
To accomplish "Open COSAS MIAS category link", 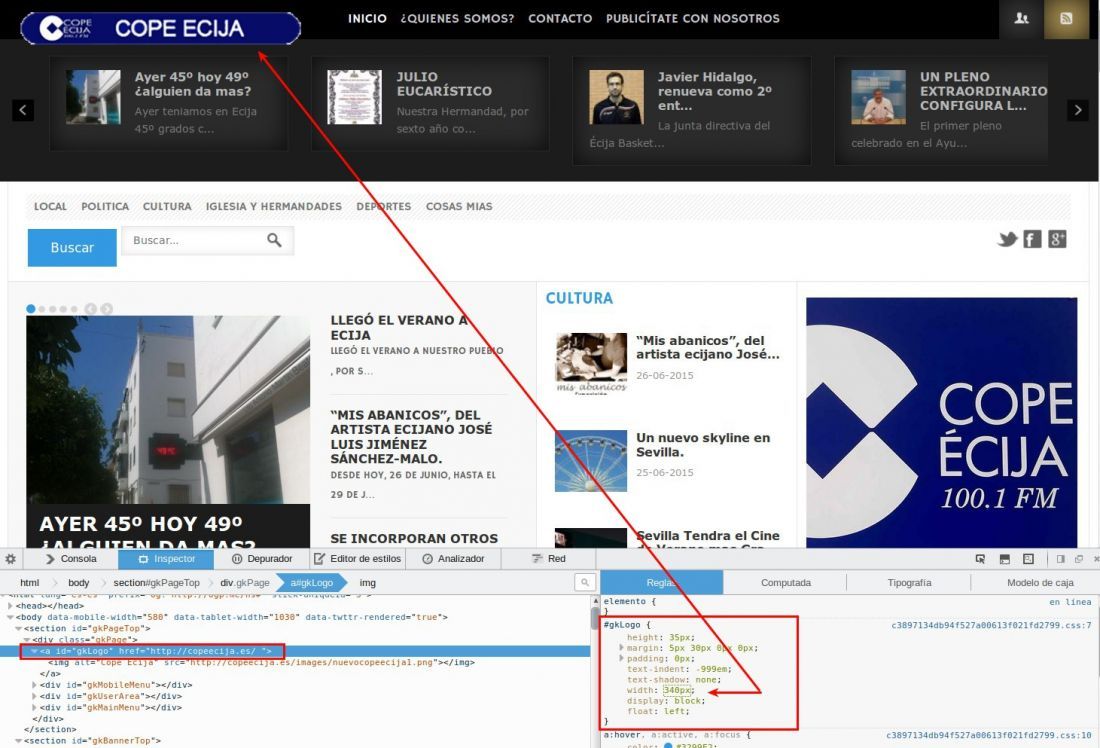I will pos(459,206).
